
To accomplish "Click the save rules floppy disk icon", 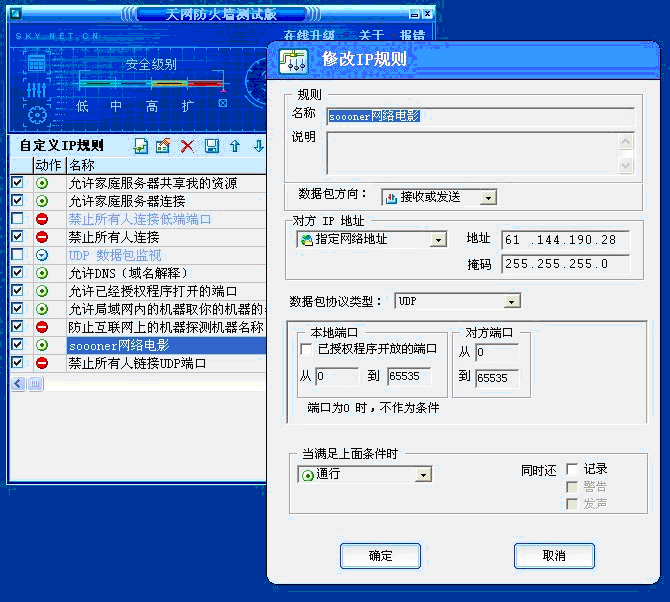I will click(x=211, y=146).
